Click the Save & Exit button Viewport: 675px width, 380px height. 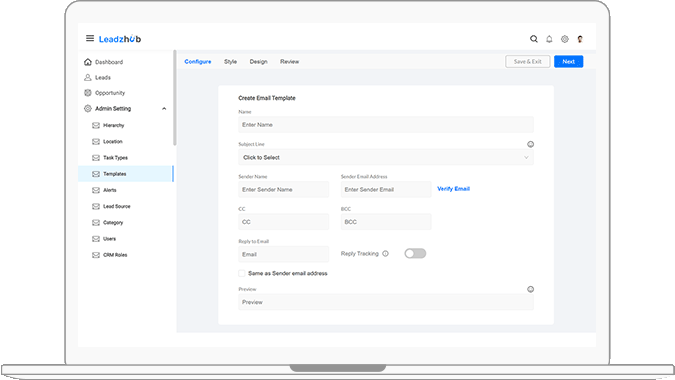pyautogui.click(x=527, y=62)
